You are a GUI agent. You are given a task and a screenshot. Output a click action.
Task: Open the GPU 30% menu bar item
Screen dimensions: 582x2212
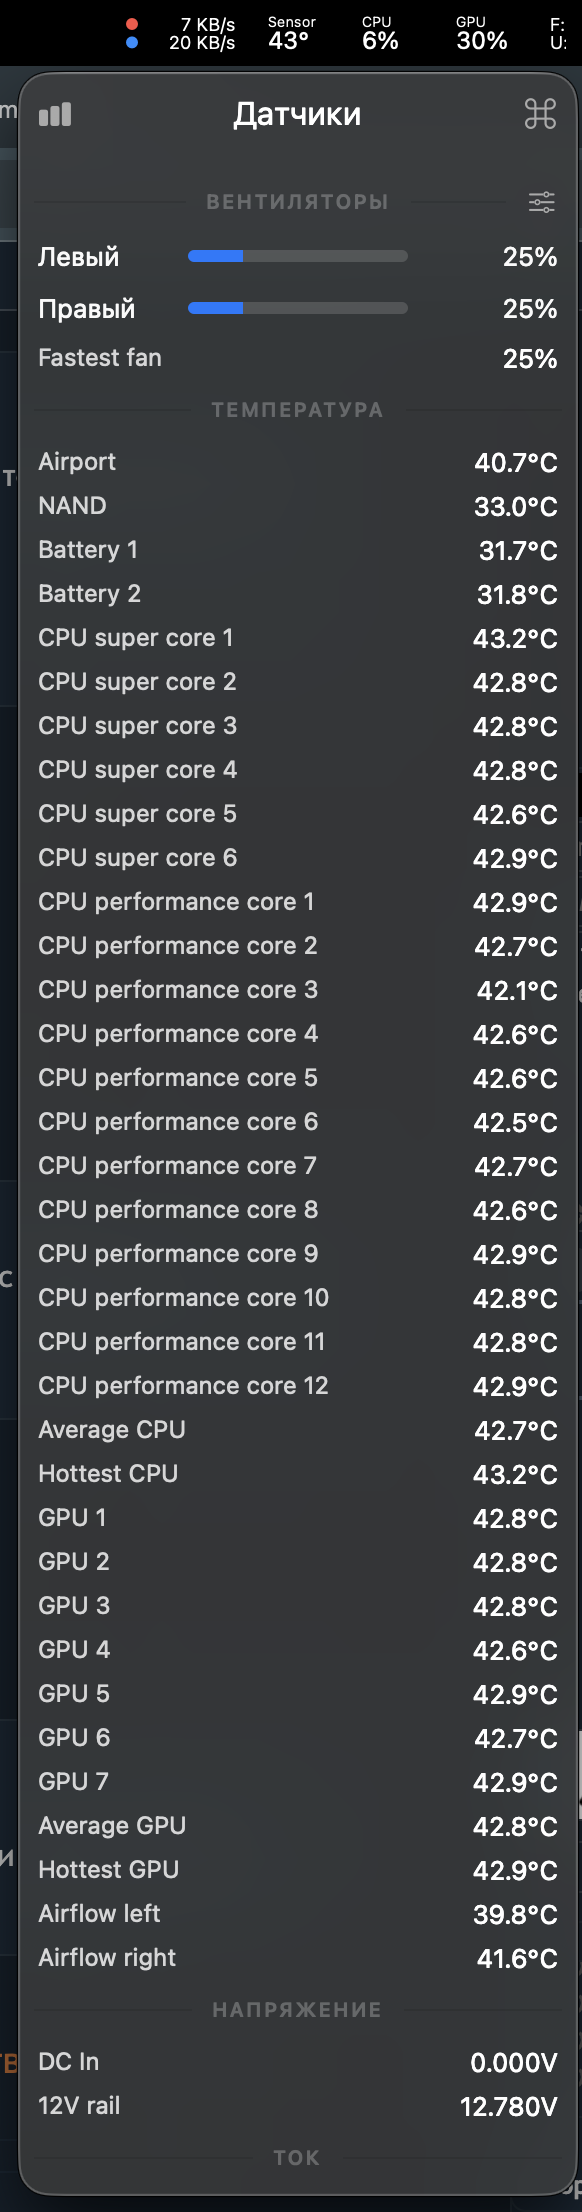(x=481, y=33)
